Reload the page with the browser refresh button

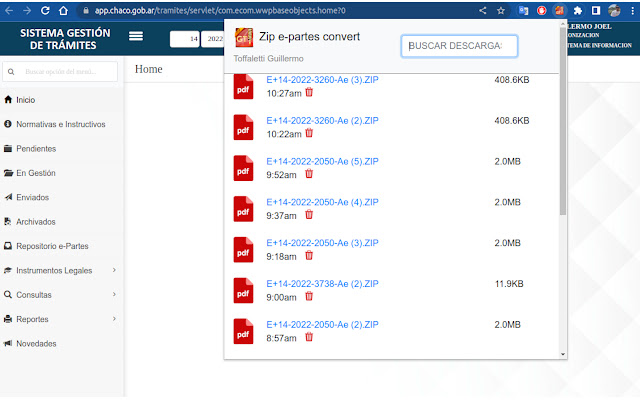[x=45, y=11]
